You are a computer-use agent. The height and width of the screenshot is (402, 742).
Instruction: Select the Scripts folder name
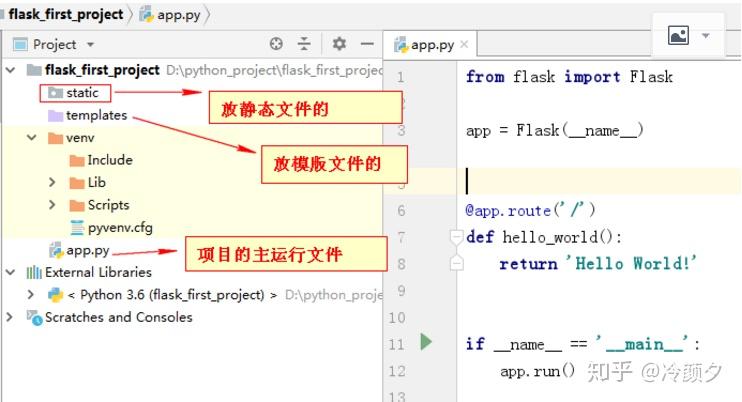pos(108,205)
